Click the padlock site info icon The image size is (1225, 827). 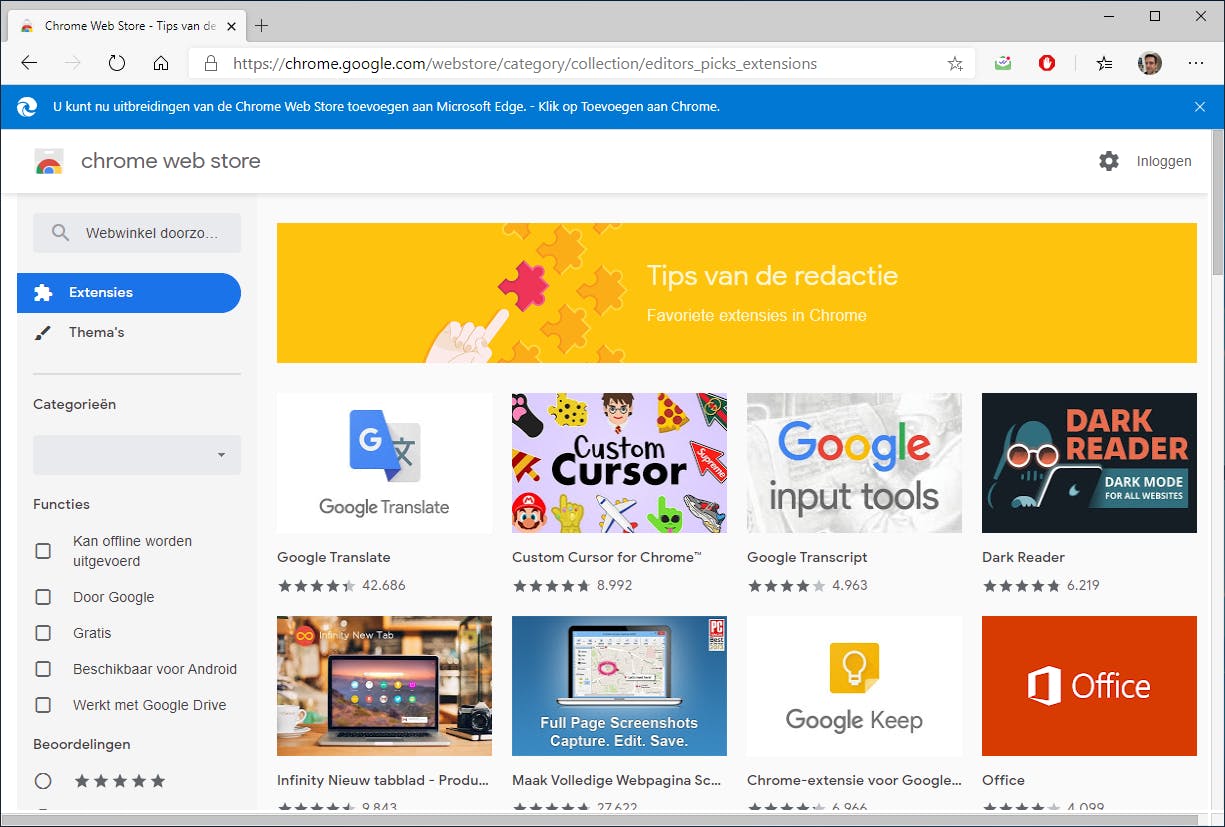pos(210,63)
